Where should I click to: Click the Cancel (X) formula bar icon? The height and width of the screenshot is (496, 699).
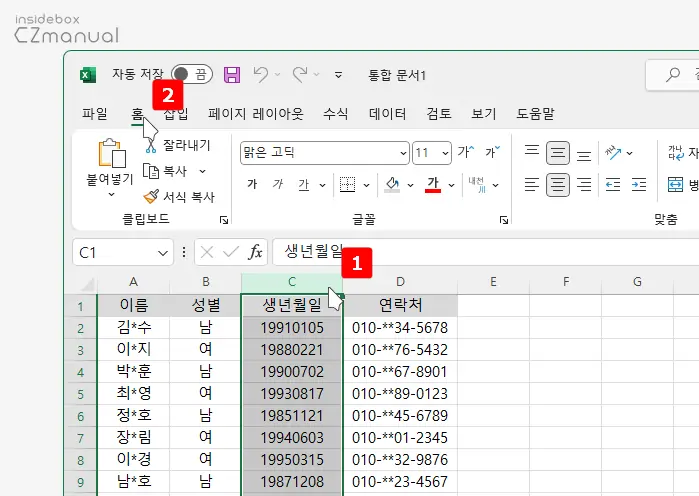(x=206, y=253)
